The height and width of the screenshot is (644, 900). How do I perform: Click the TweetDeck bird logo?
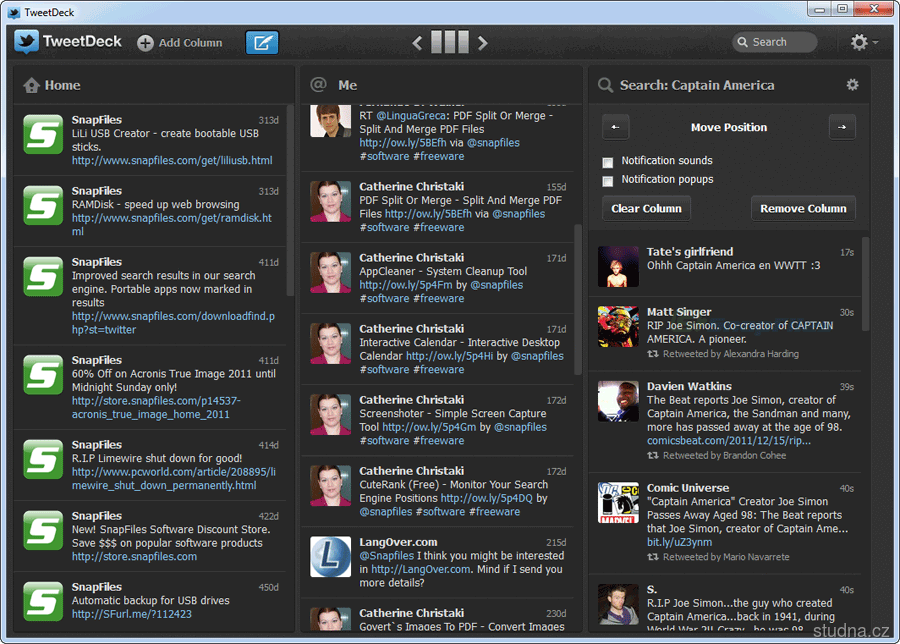pyautogui.click(x=26, y=41)
